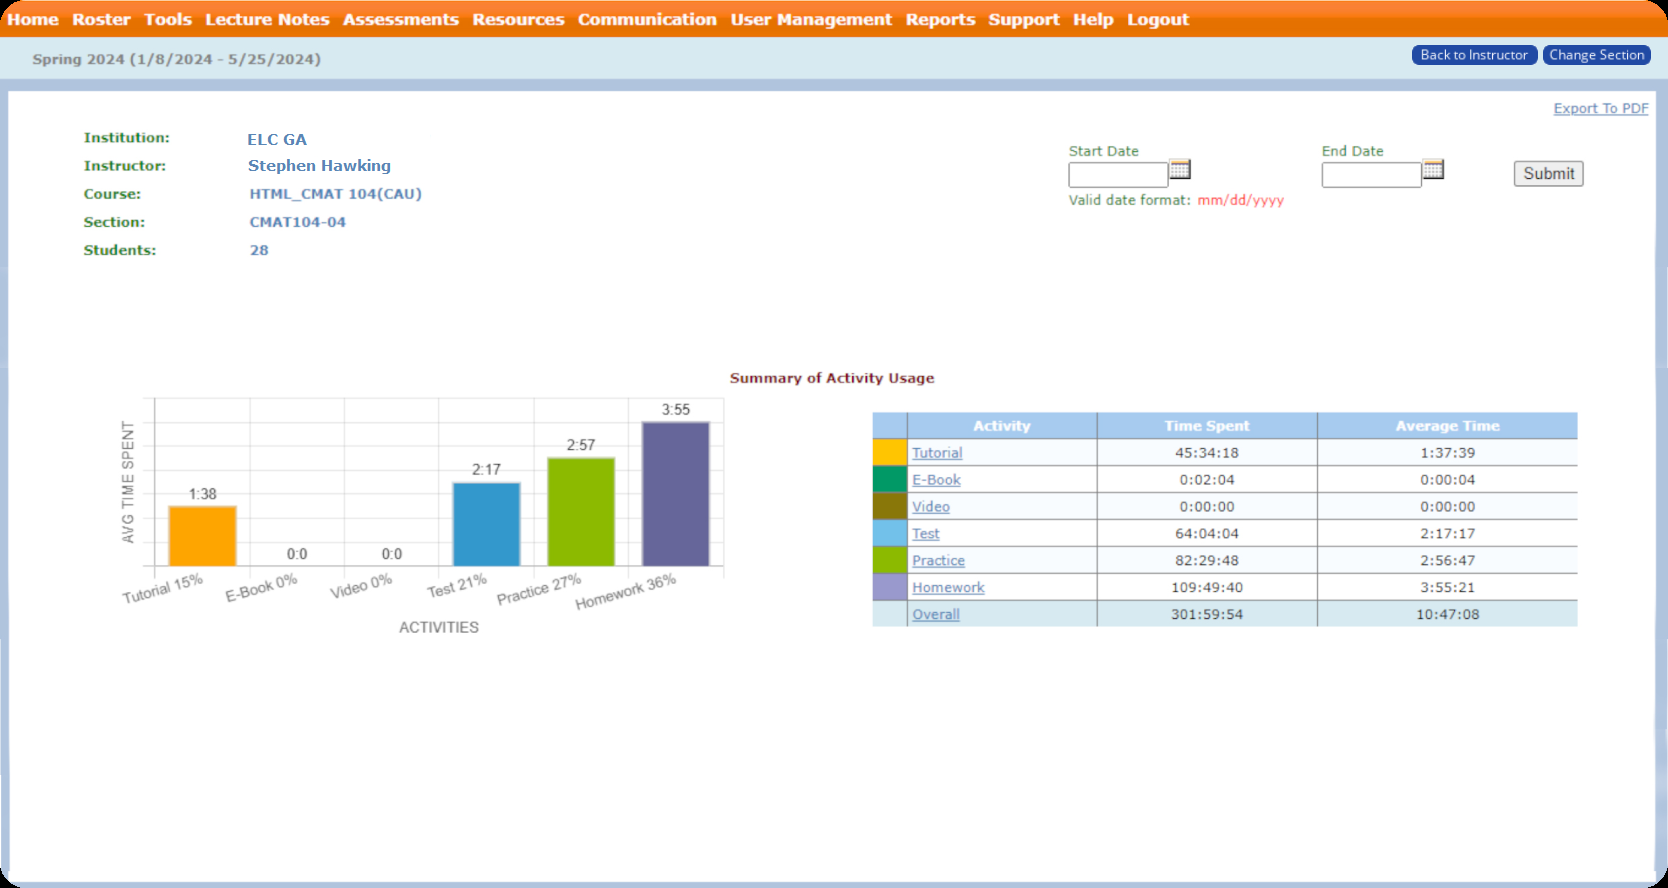
Task: Export the report to PDF
Action: (x=1600, y=108)
